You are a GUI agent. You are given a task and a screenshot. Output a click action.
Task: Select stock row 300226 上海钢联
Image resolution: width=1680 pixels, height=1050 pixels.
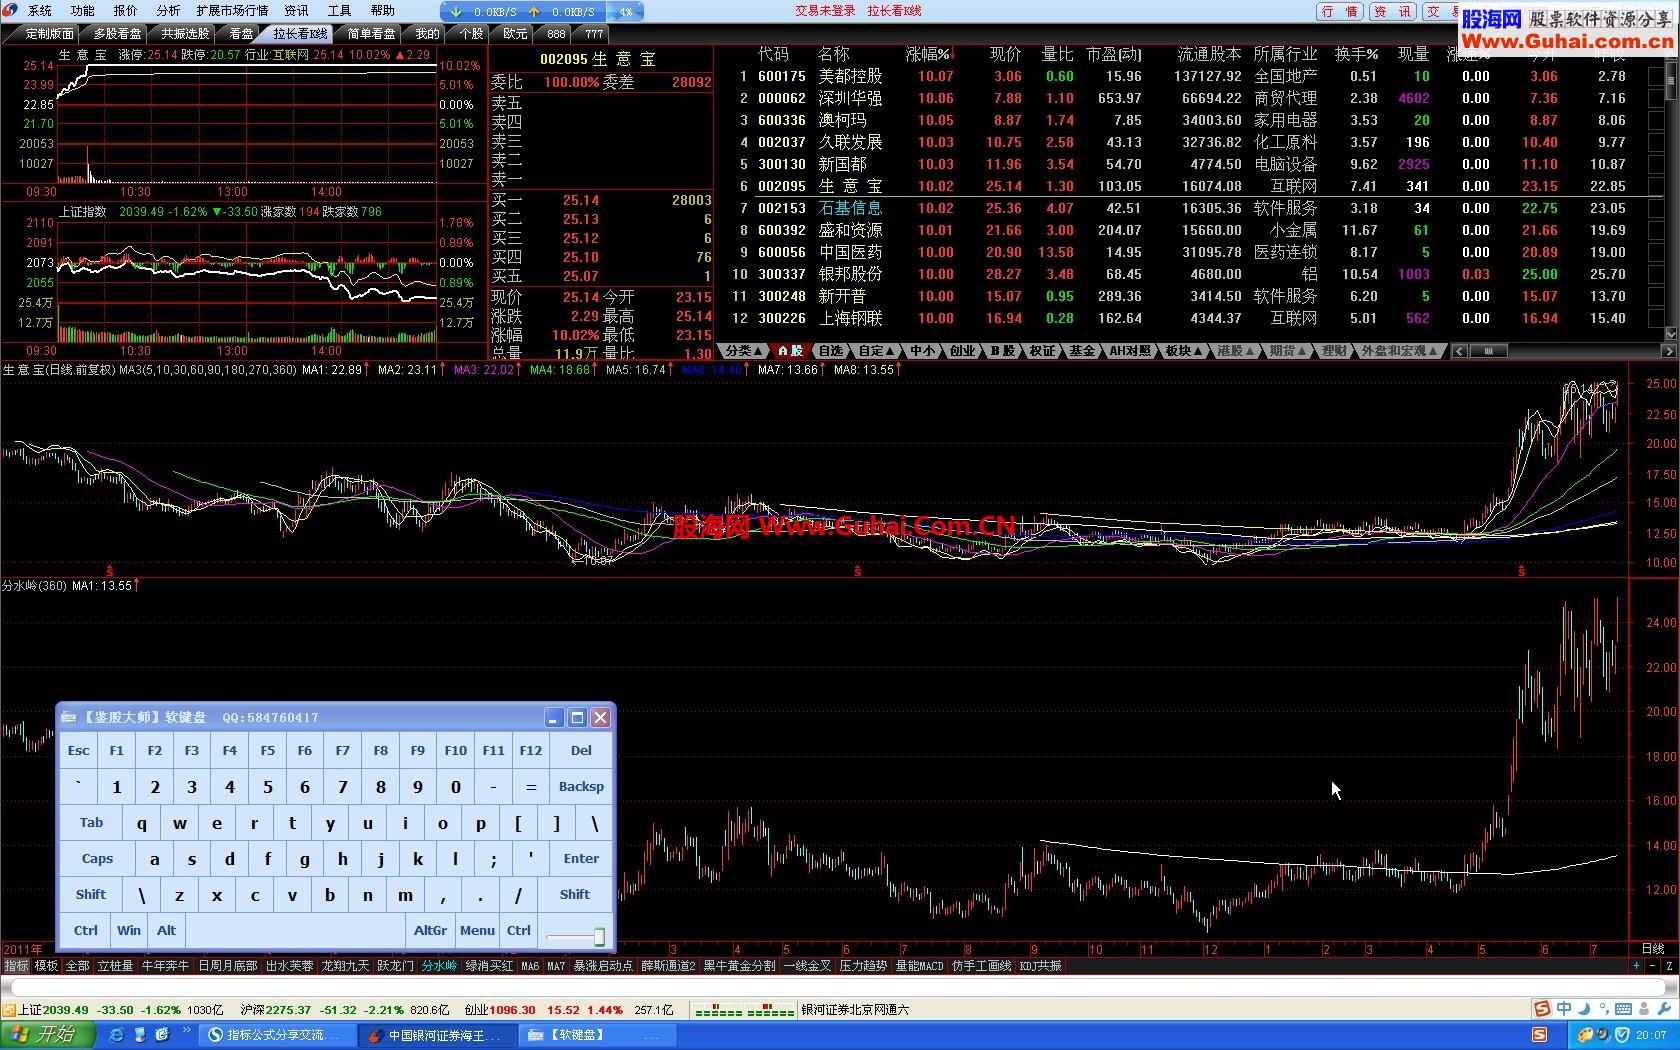1190,318
